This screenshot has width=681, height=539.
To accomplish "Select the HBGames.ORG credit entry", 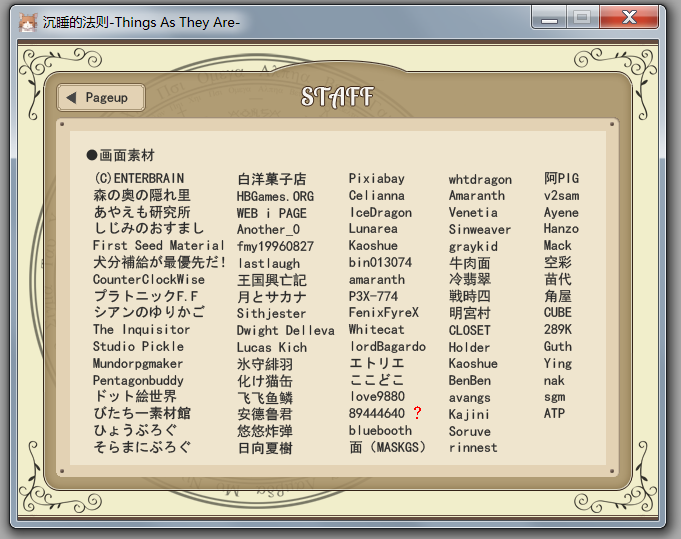I will (x=275, y=196).
